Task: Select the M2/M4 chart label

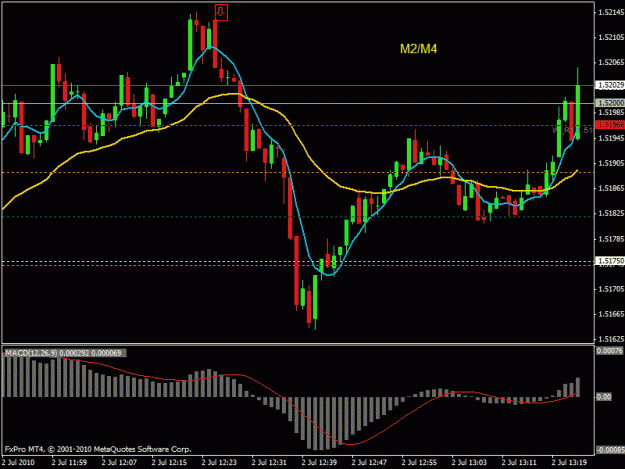Action: point(419,49)
